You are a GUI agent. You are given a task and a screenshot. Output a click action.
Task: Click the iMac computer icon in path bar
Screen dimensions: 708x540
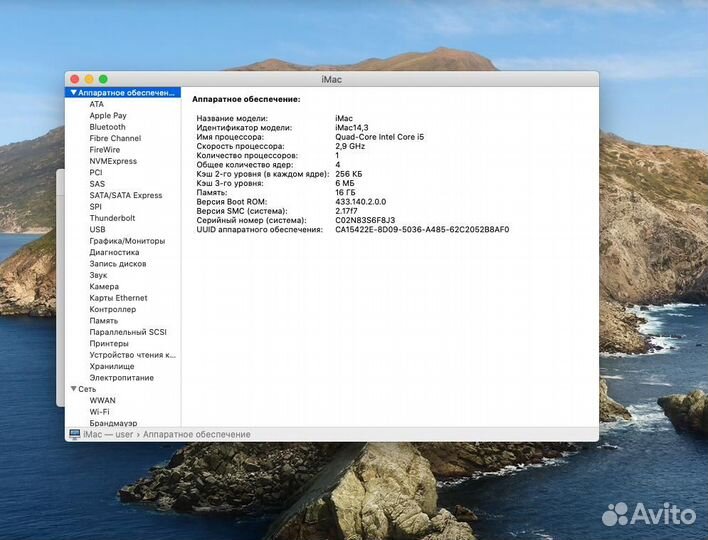tap(75, 434)
